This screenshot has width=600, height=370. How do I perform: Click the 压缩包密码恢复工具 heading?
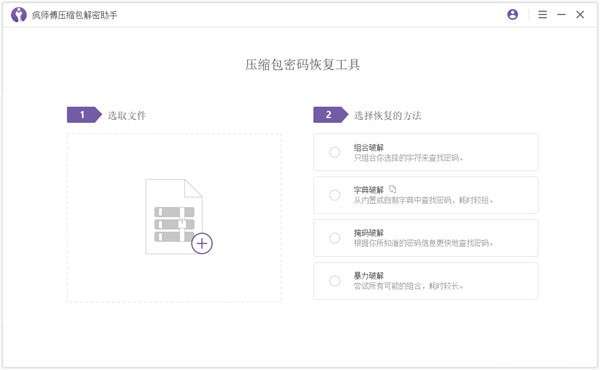click(x=302, y=65)
